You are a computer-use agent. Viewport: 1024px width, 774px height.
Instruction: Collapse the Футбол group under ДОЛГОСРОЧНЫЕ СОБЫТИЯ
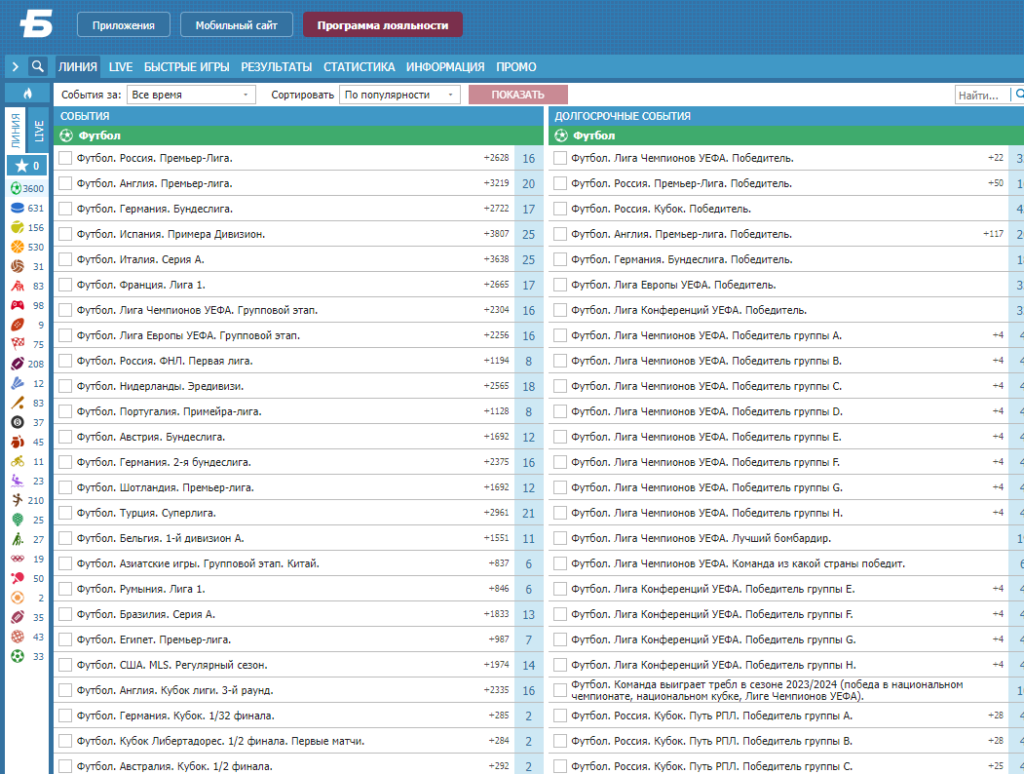(x=786, y=135)
